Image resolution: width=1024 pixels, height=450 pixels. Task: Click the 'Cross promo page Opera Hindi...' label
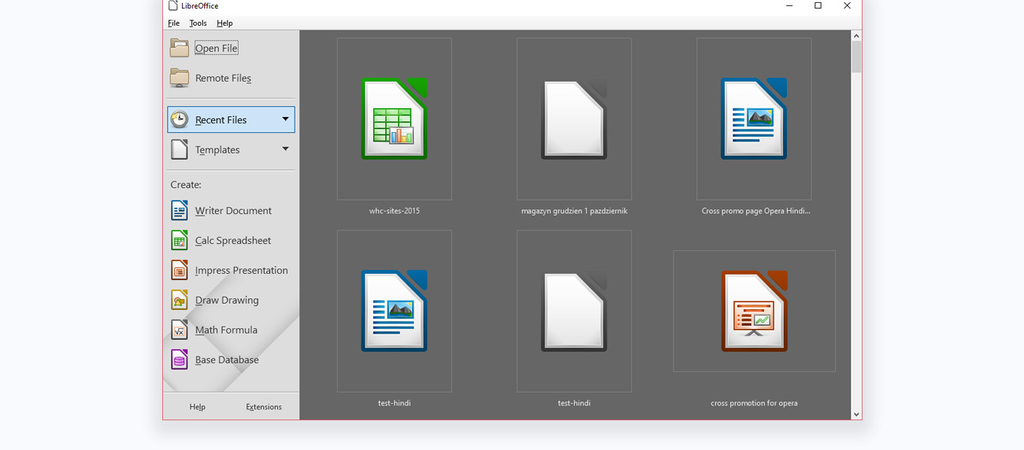click(x=756, y=211)
